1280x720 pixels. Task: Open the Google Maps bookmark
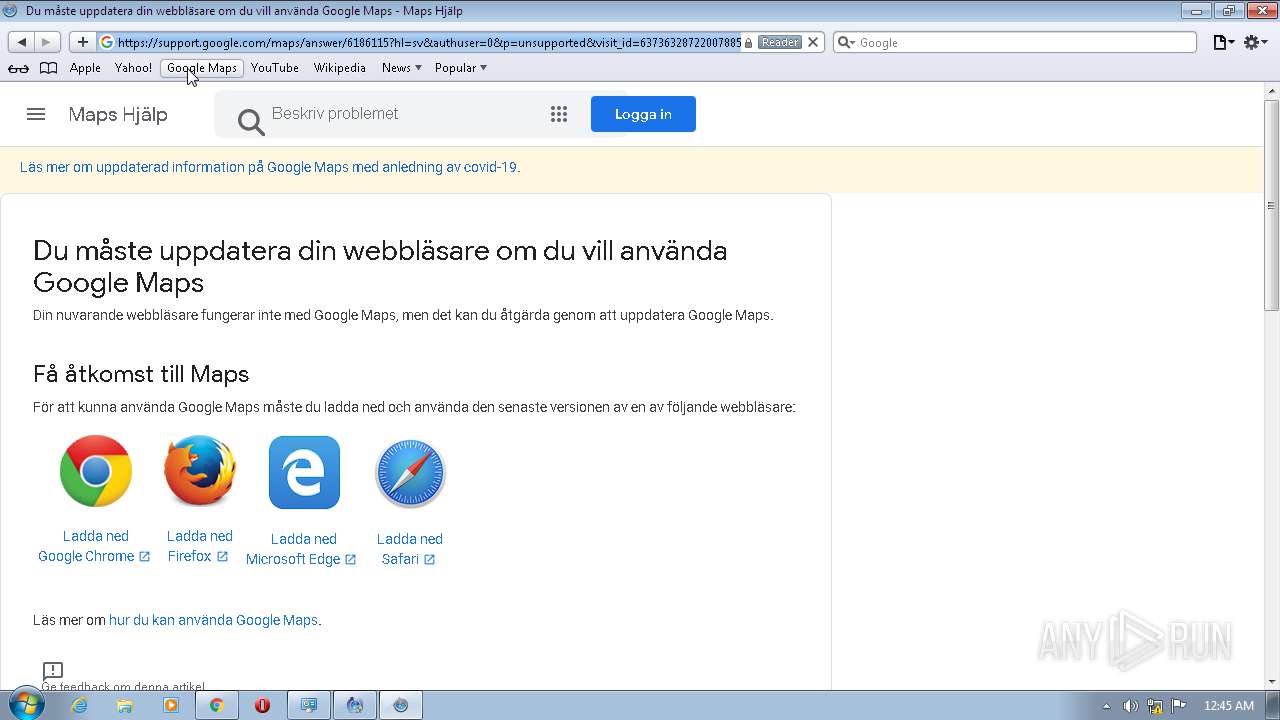[202, 68]
